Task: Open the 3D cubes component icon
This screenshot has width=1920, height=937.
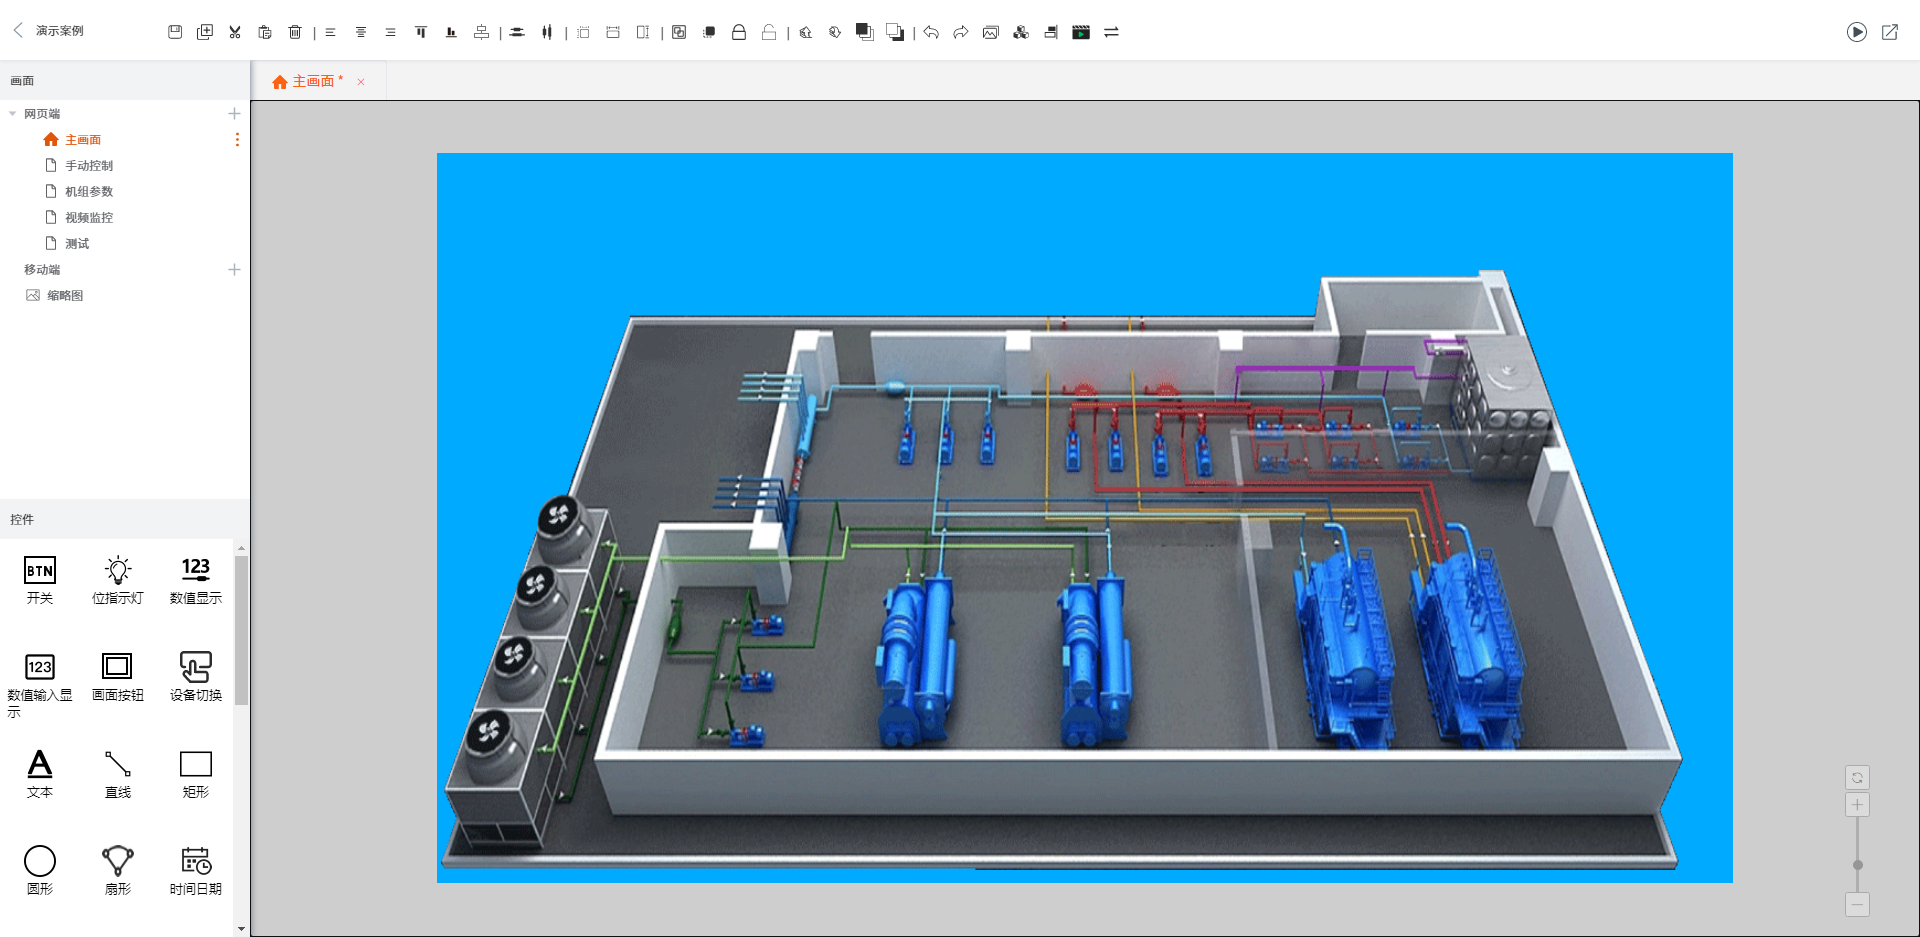Action: point(1021,32)
